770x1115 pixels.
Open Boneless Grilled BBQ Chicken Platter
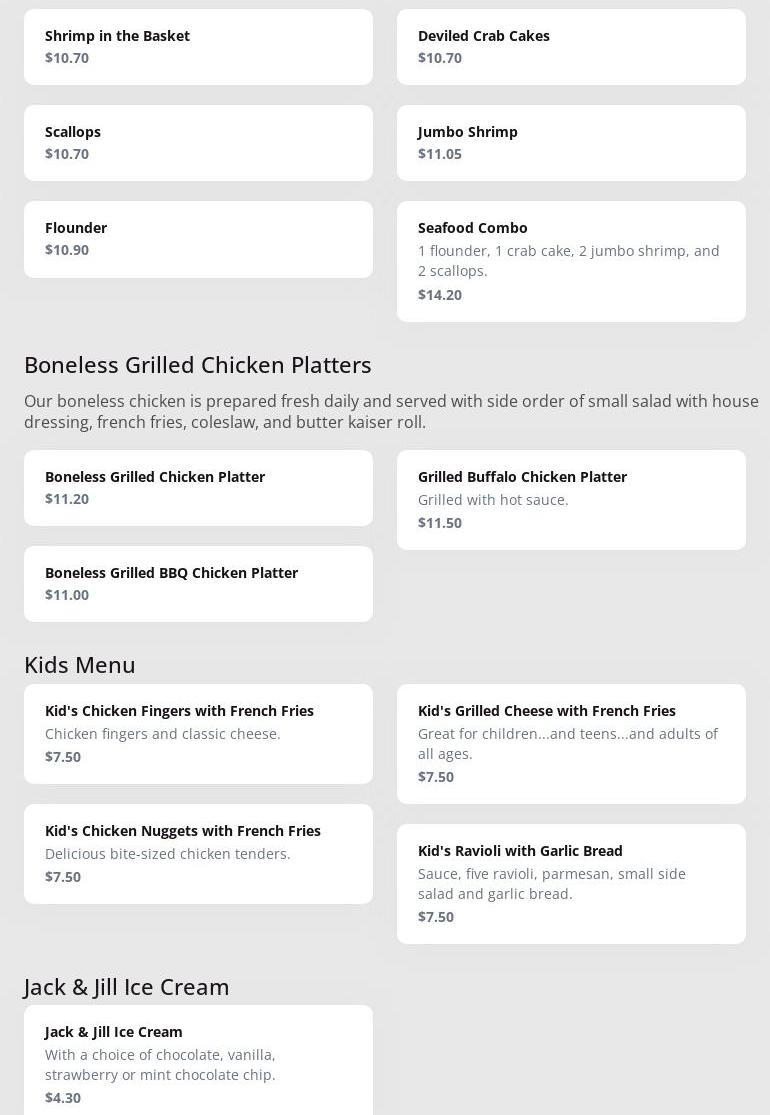pyautogui.click(x=198, y=583)
